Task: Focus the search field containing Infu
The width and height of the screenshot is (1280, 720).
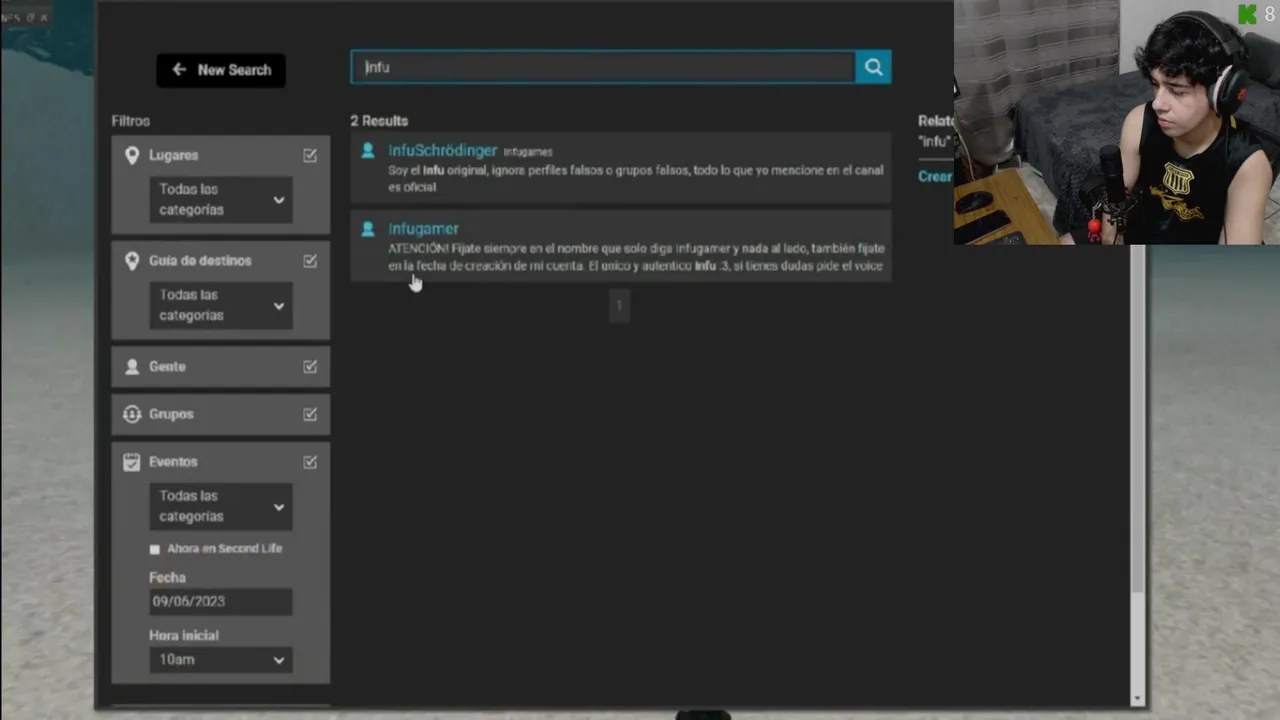Action: click(603, 67)
